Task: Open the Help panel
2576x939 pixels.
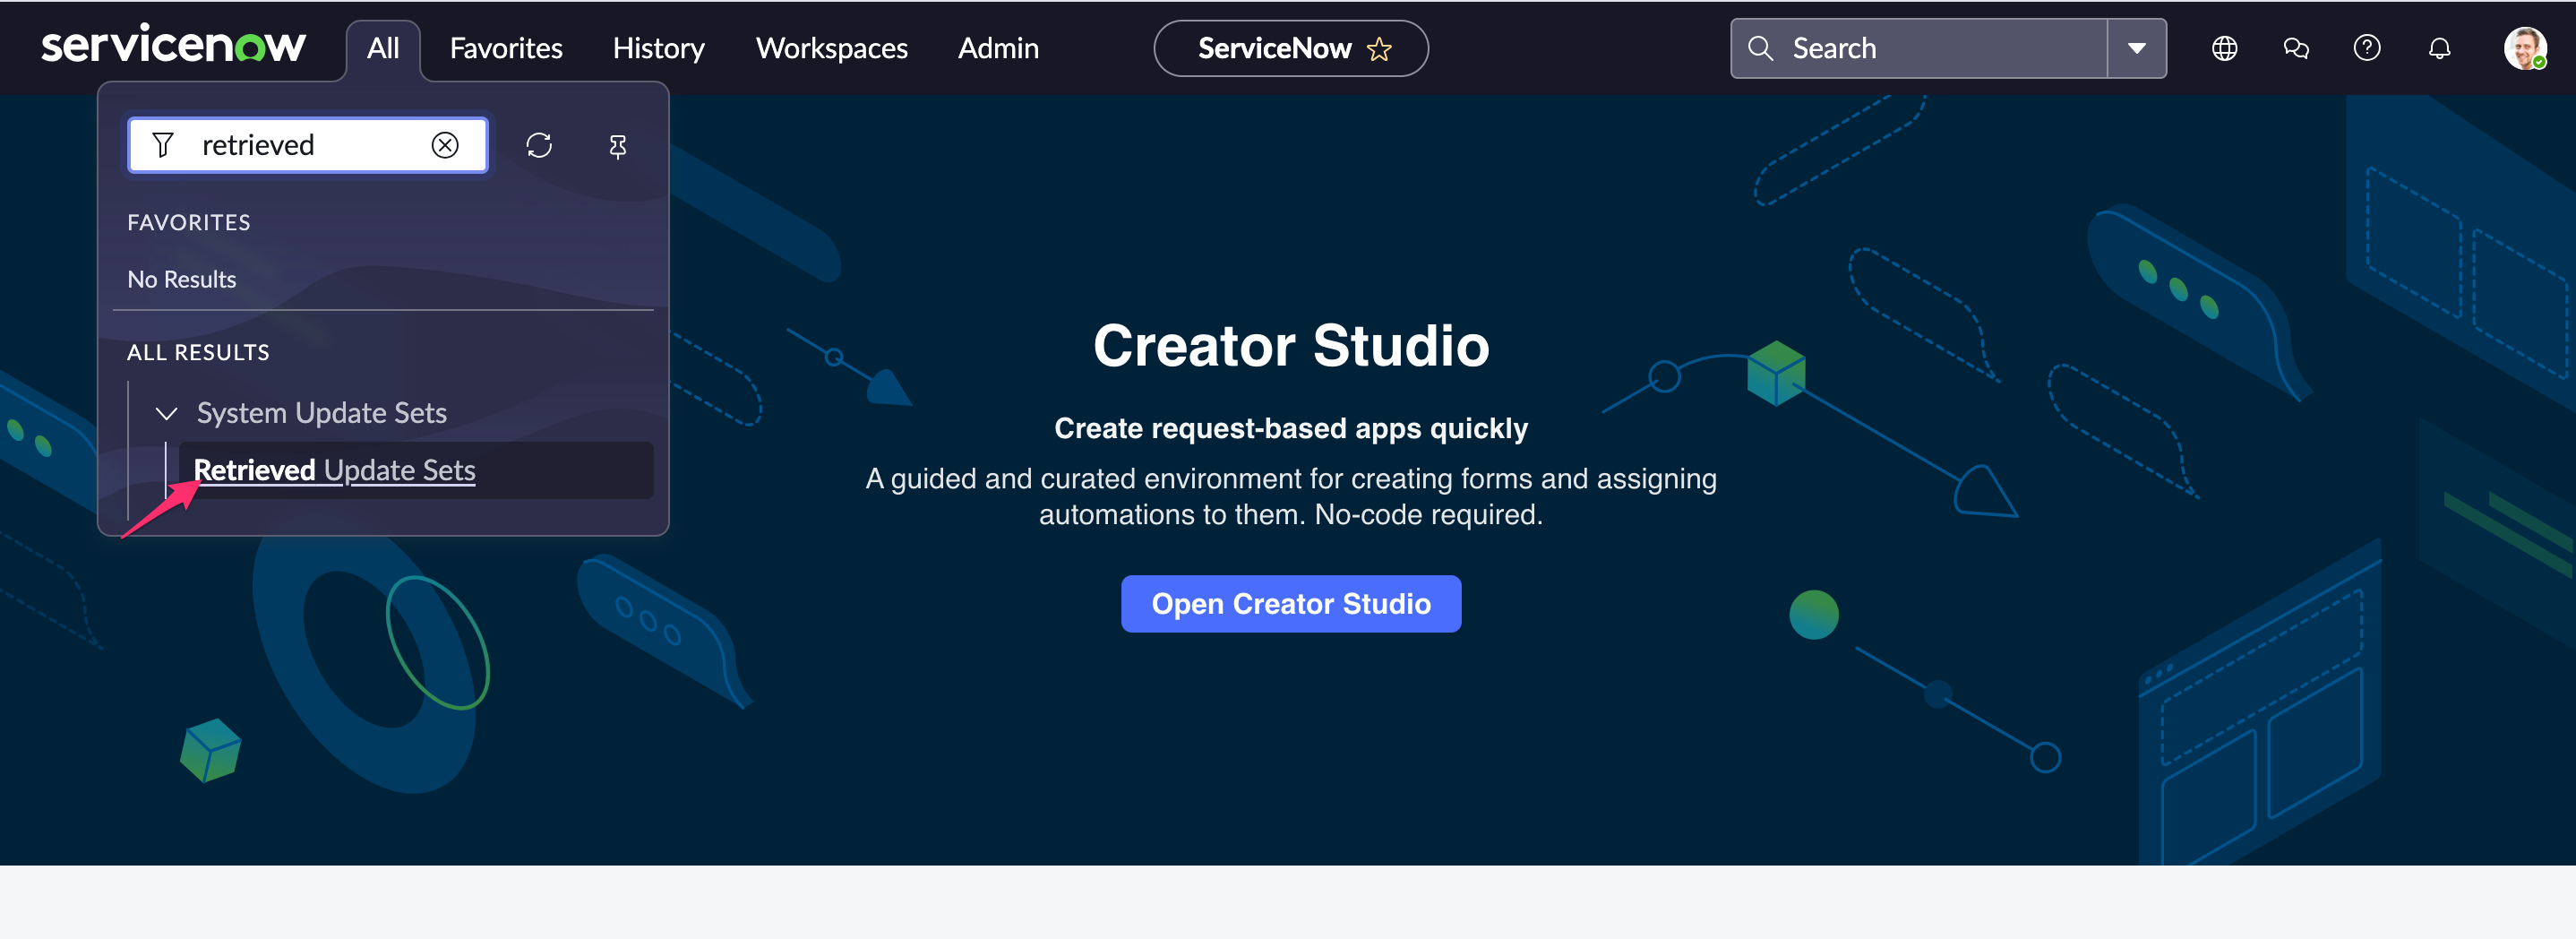Action: click(x=2367, y=47)
